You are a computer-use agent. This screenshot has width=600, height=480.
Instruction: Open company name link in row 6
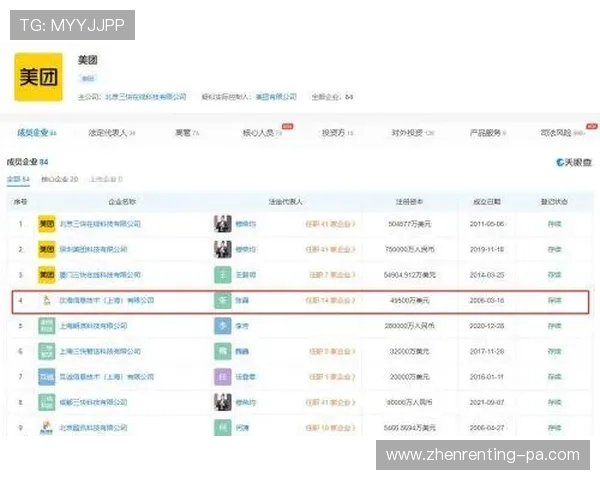(100, 351)
